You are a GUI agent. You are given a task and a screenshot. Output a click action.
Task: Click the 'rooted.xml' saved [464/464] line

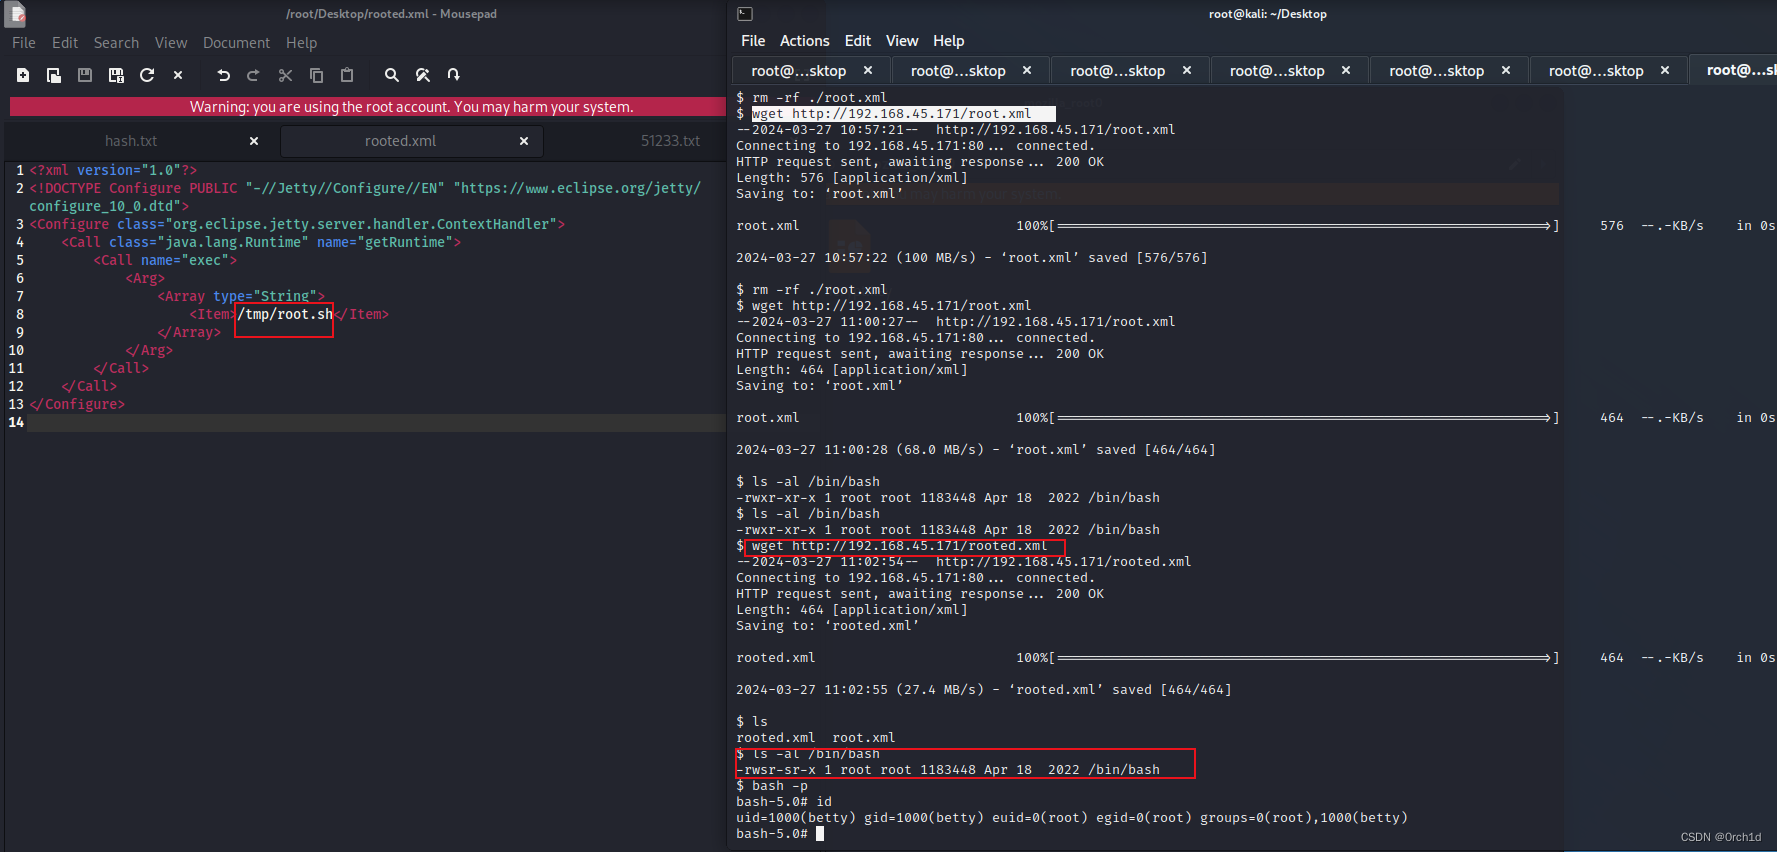(x=984, y=690)
